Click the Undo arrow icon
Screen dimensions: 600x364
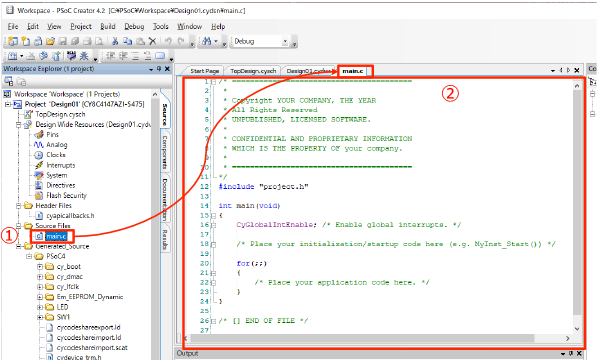tap(168, 41)
